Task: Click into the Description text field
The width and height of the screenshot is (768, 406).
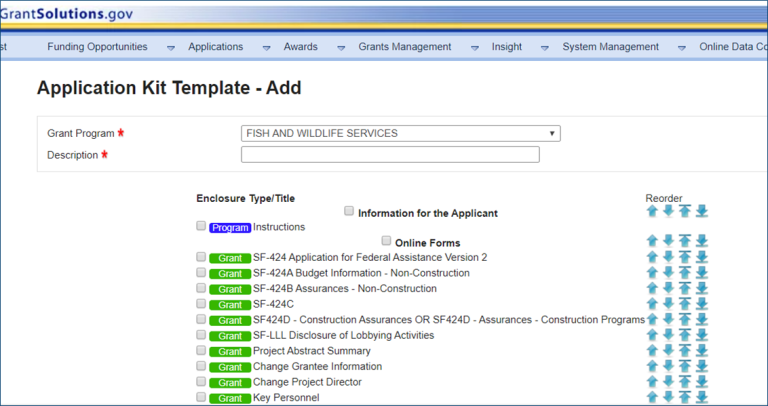Action: 390,155
